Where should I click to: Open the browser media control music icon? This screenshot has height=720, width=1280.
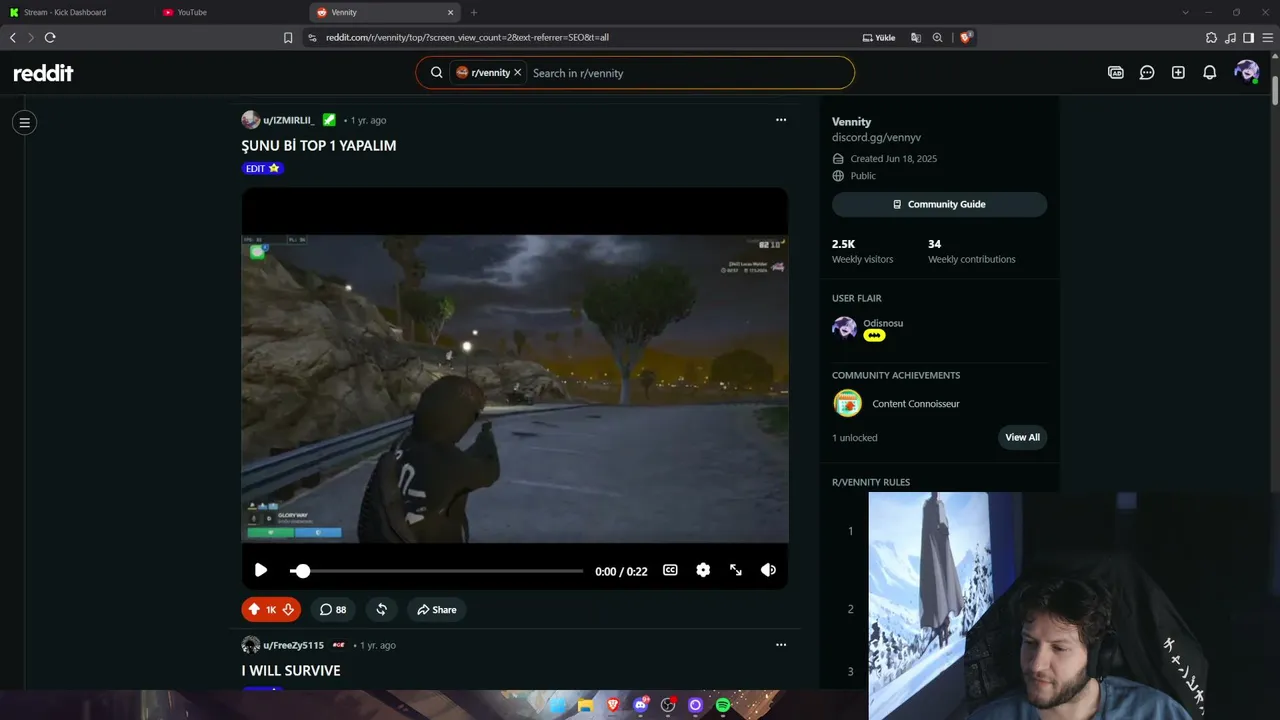[x=1230, y=37]
